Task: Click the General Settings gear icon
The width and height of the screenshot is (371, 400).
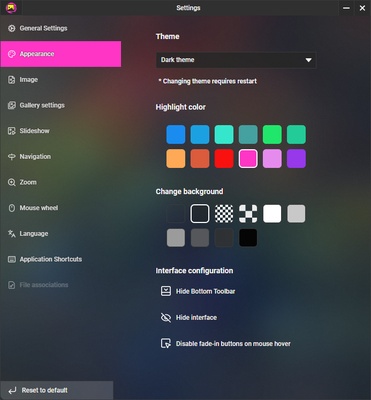Action: [x=12, y=28]
